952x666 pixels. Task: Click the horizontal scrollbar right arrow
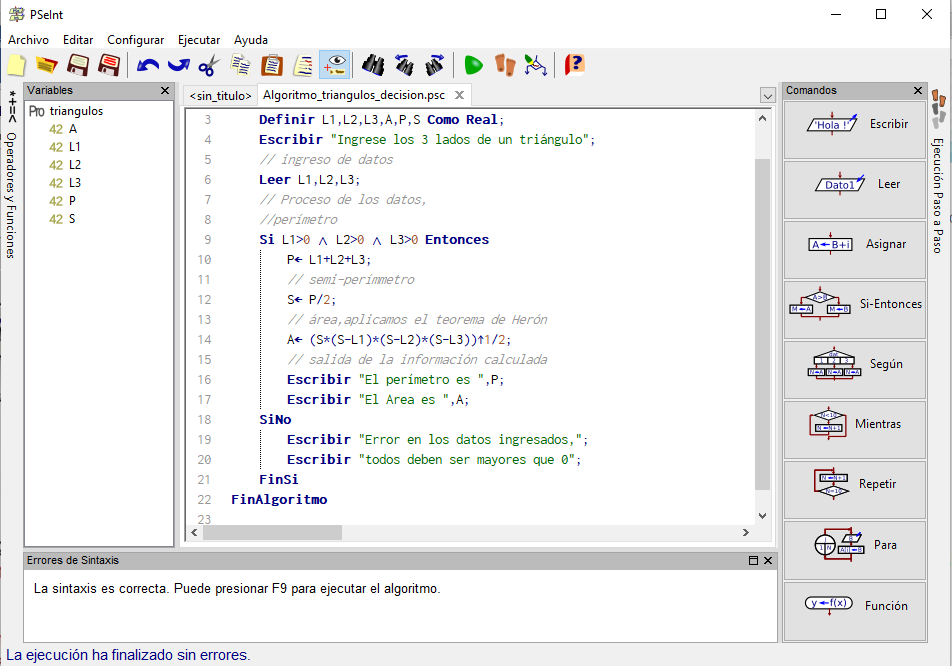746,532
